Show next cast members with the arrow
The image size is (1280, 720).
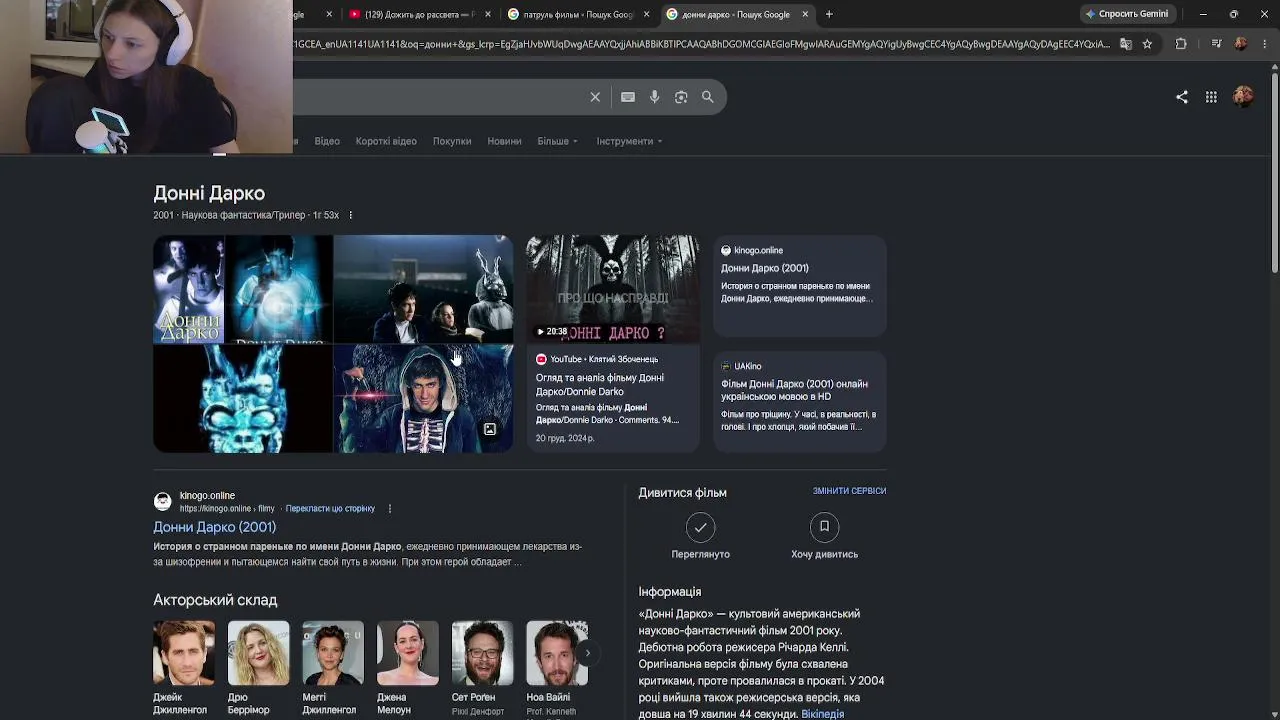[x=587, y=653]
